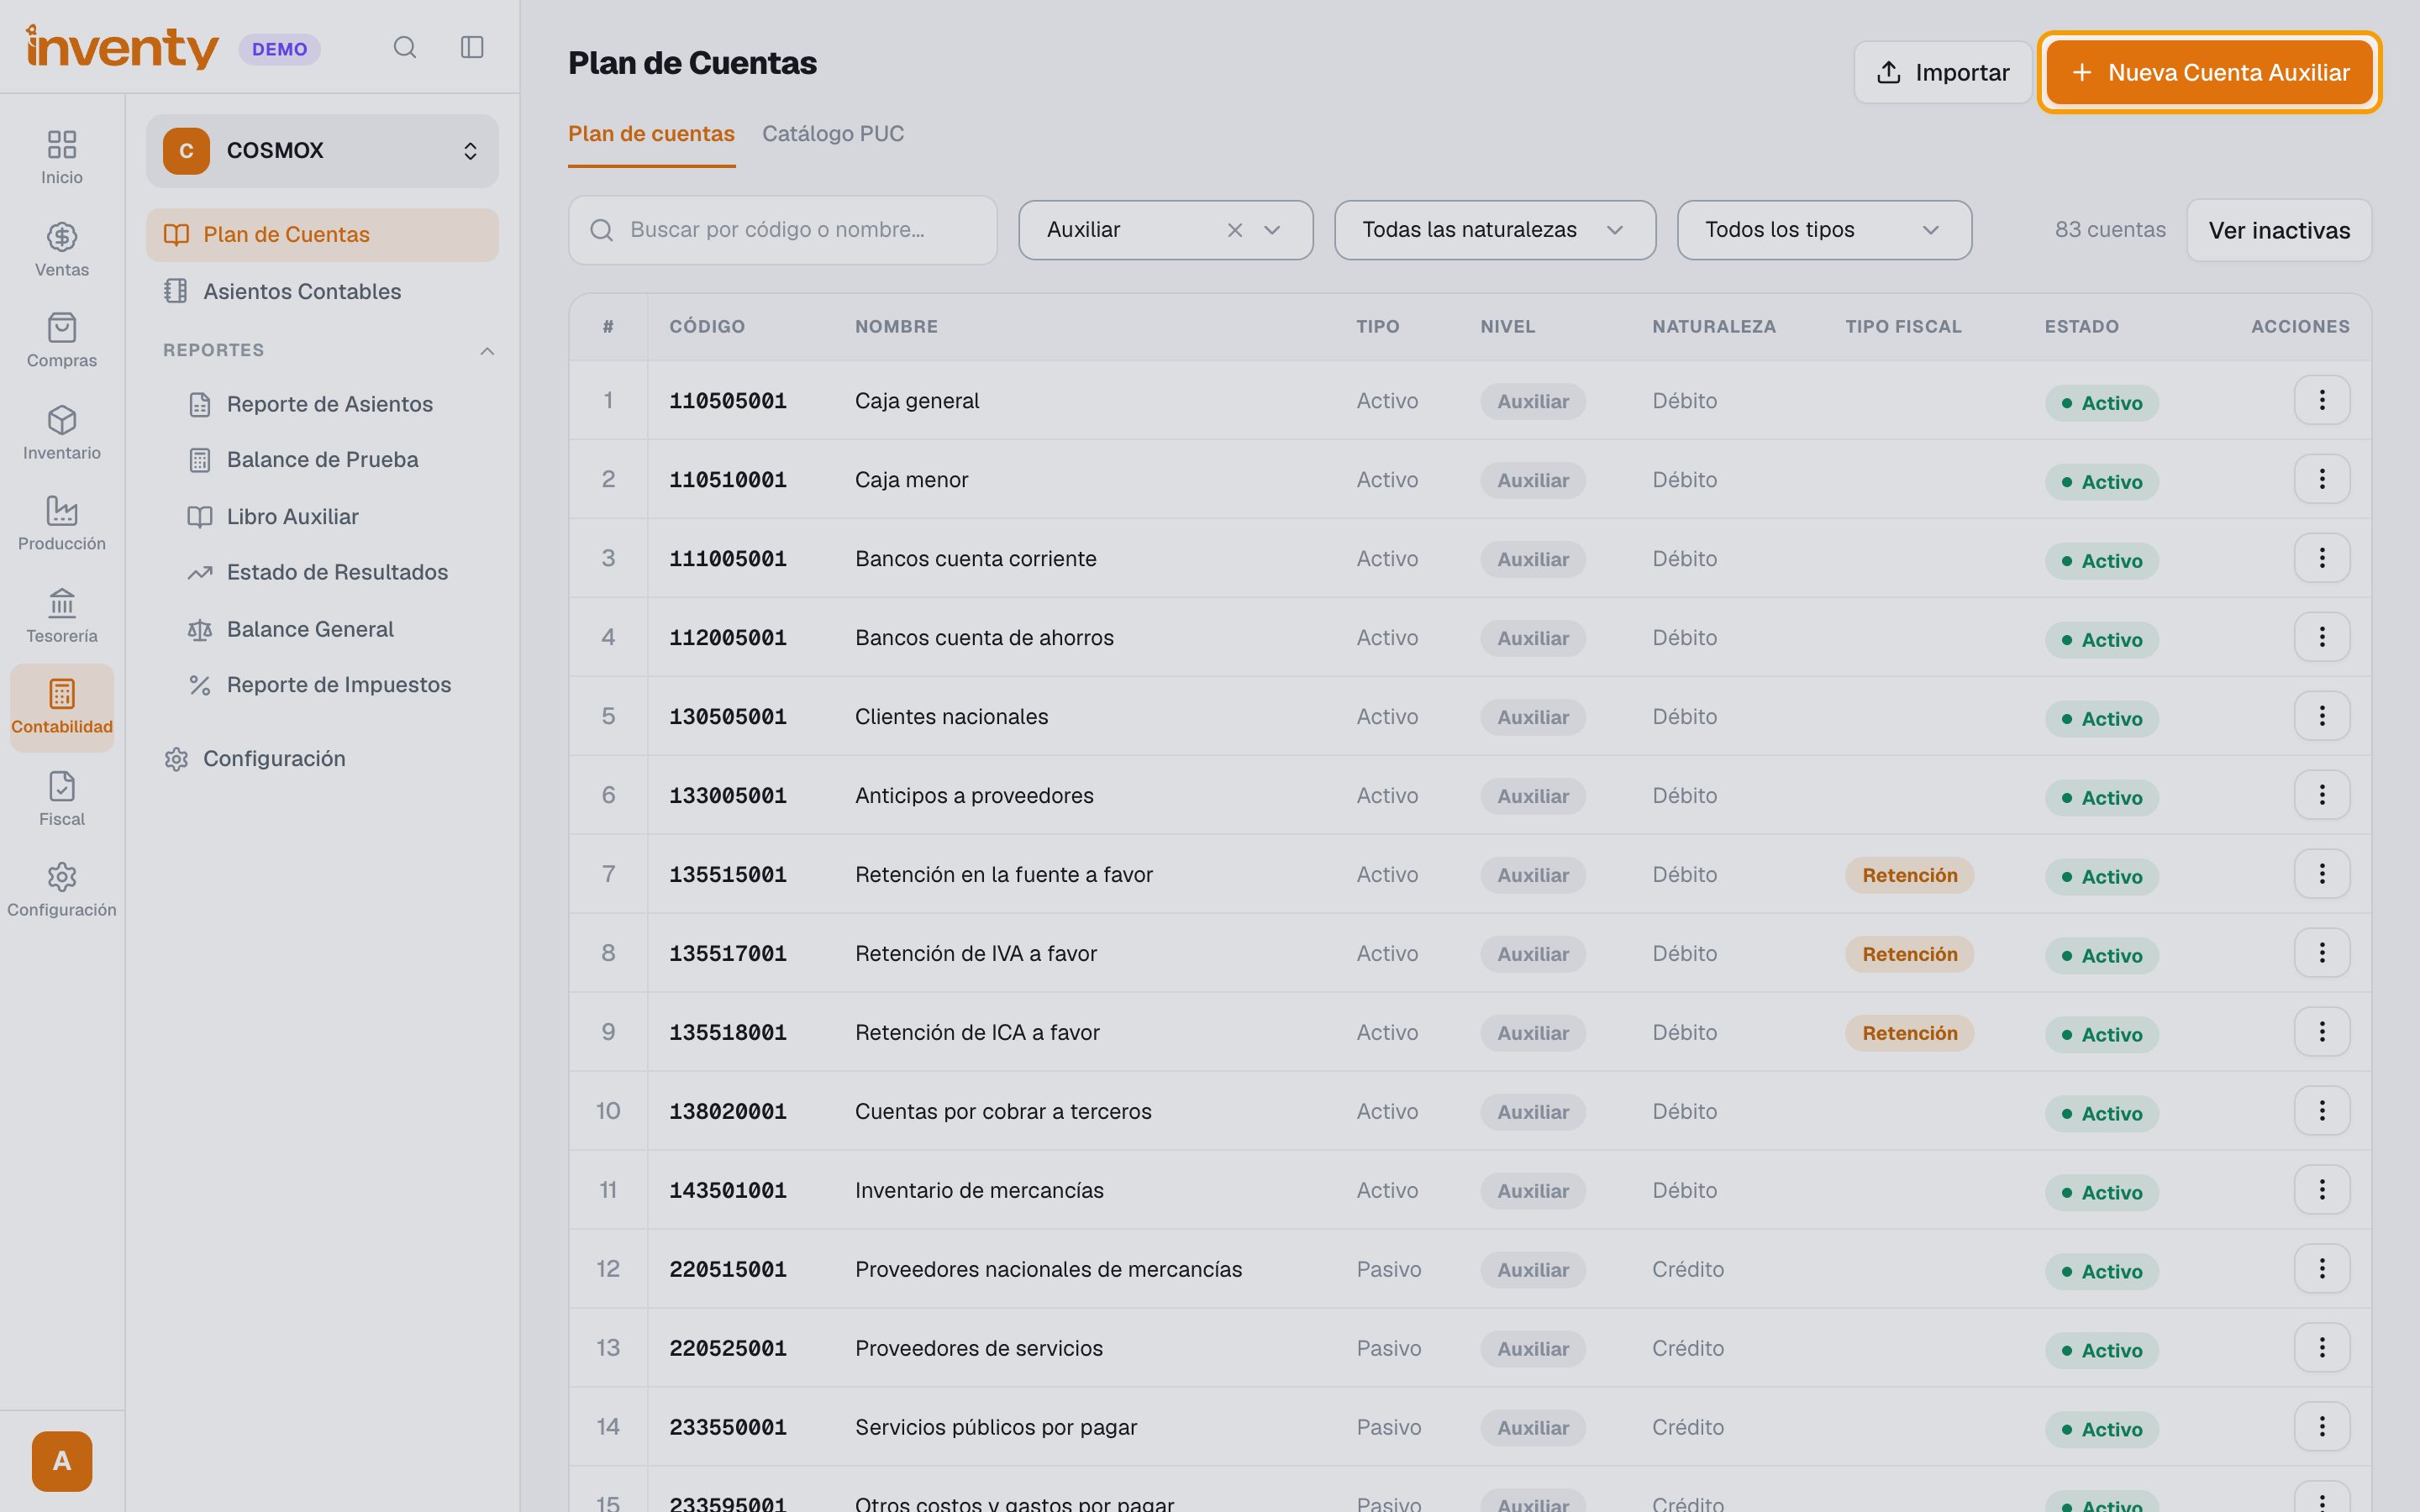
Task: Open actions menu for Inventario de mercancías
Action: click(x=2321, y=1190)
